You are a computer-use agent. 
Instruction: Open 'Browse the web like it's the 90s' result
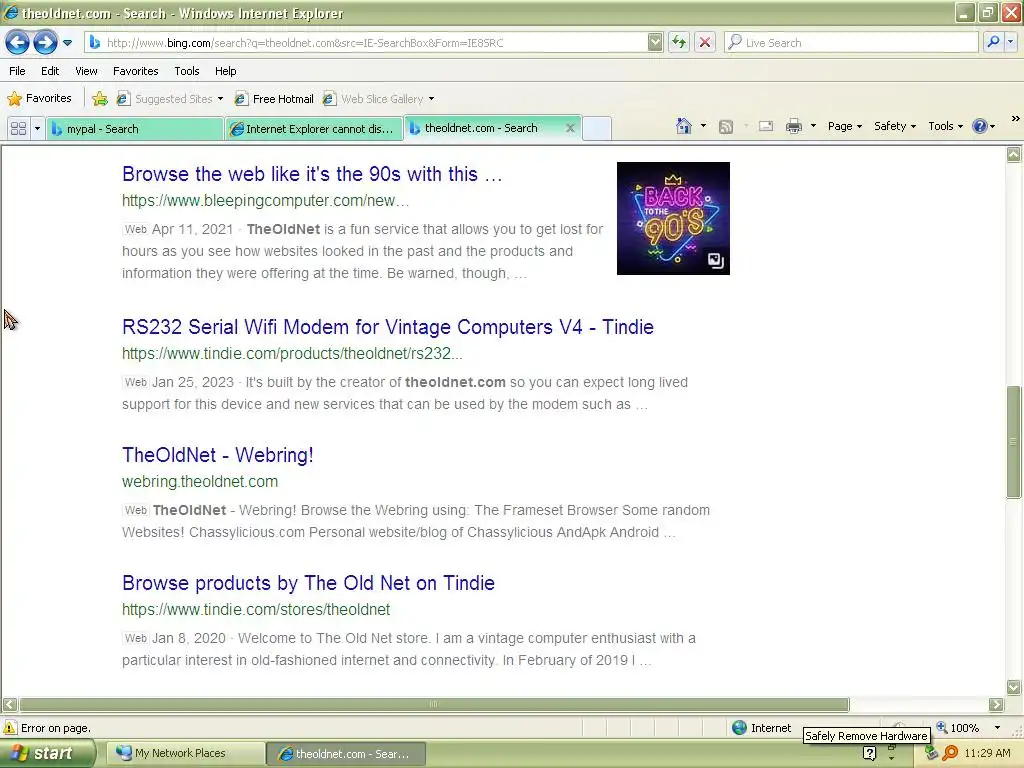312,174
